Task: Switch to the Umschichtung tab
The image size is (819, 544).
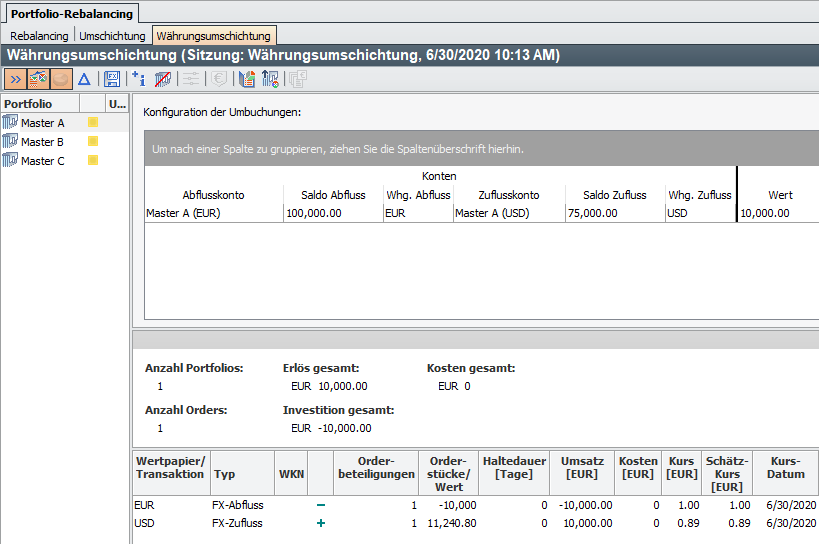Action: pyautogui.click(x=112, y=36)
